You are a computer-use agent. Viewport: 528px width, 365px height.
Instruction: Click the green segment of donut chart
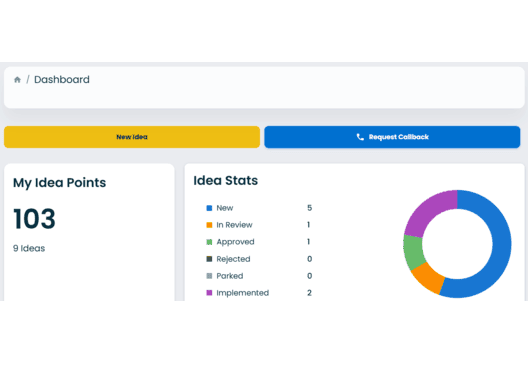413,251
